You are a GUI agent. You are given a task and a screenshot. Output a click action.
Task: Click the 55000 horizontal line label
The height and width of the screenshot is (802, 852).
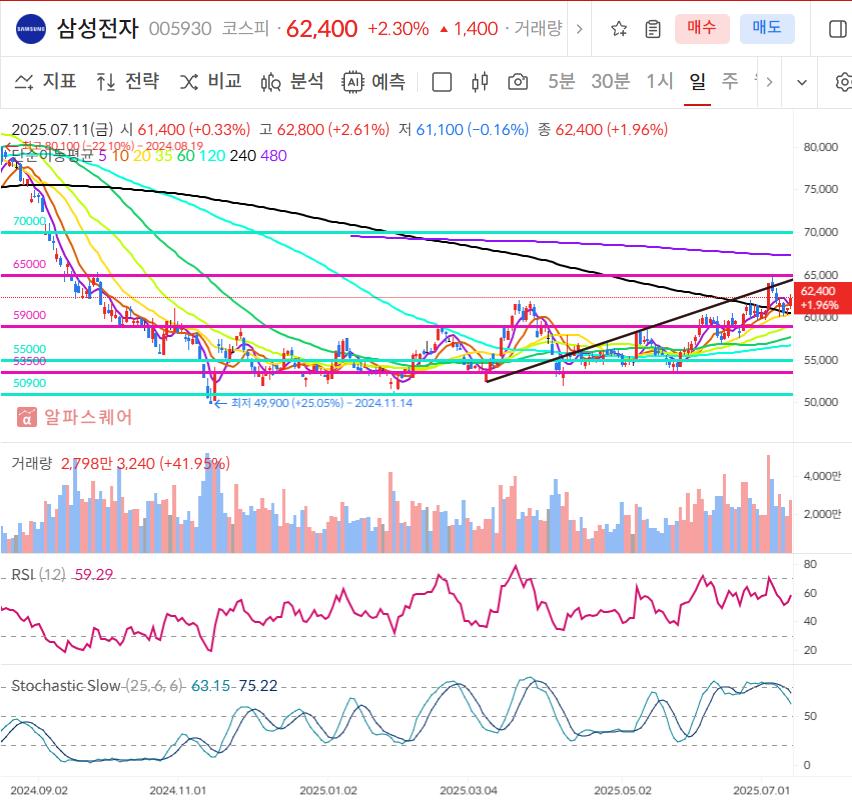pos(29,349)
